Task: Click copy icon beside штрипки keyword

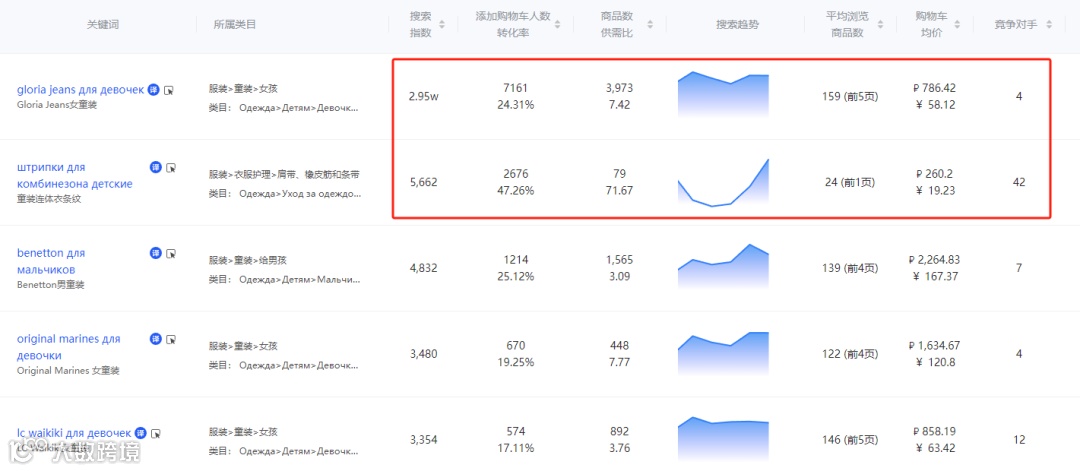Action: tap(172, 167)
